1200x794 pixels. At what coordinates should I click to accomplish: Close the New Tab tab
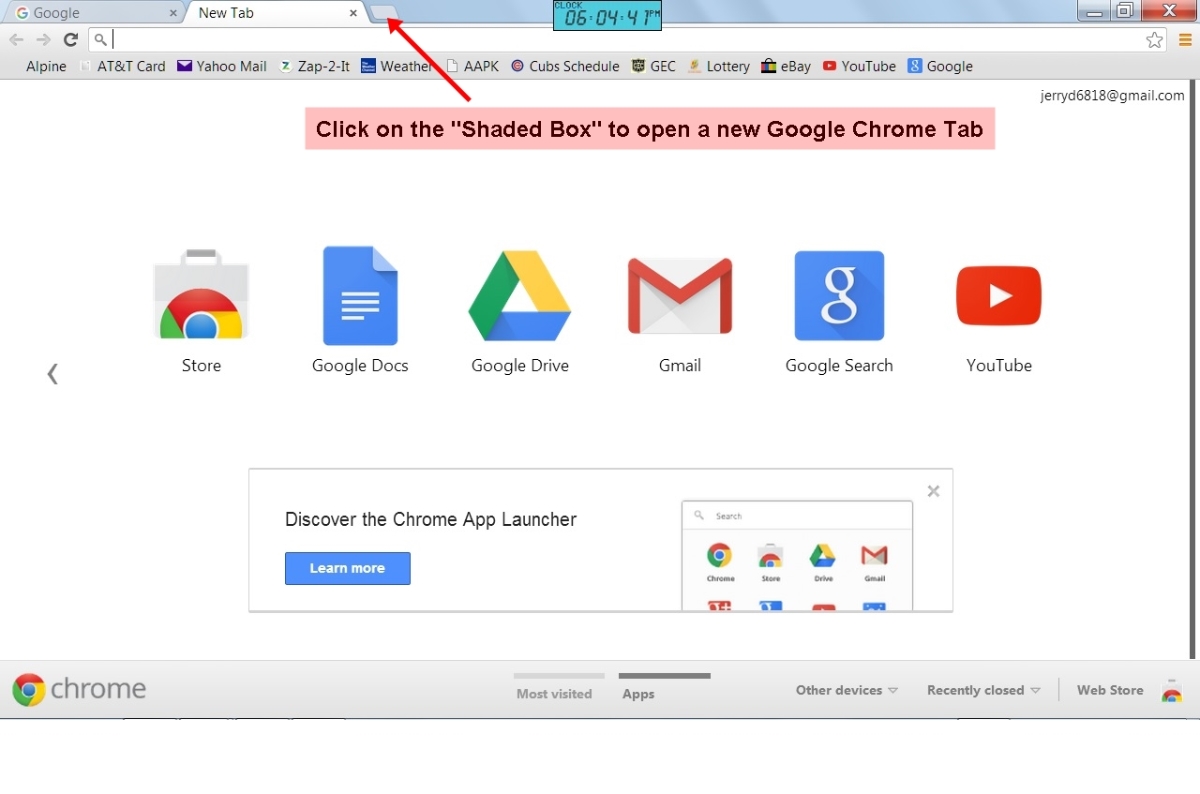pos(353,14)
